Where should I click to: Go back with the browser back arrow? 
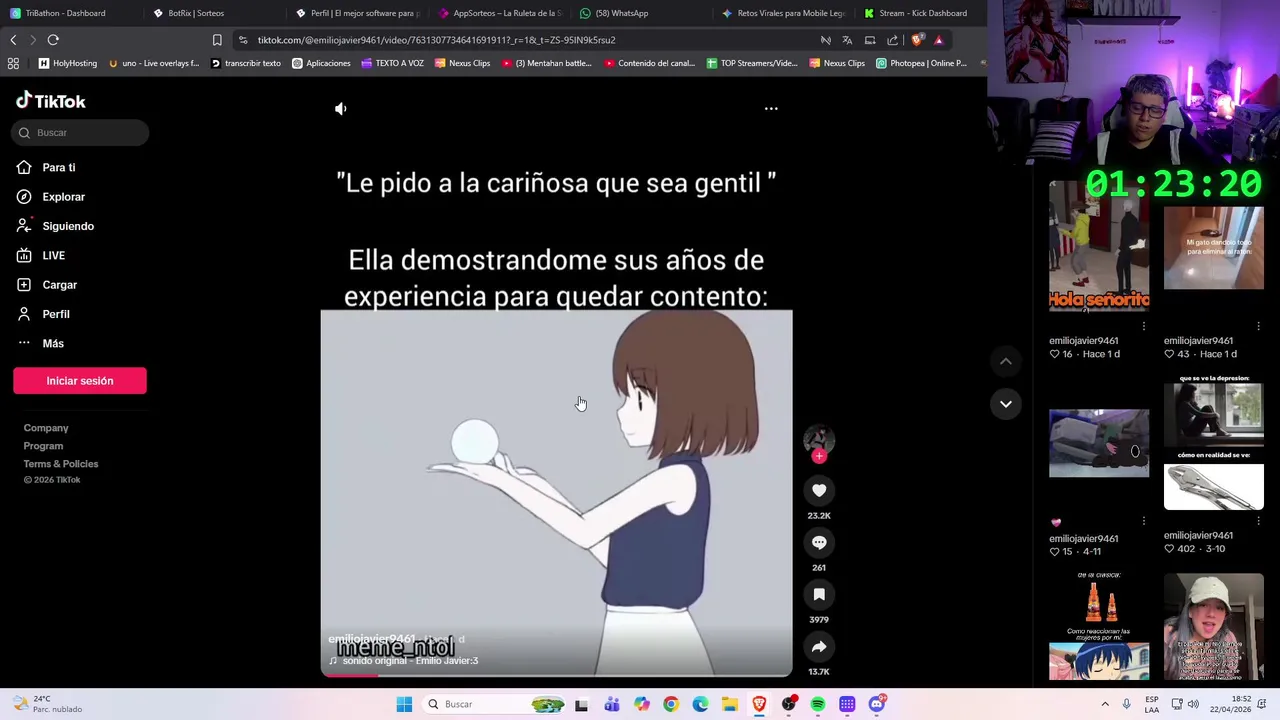[x=13, y=40]
